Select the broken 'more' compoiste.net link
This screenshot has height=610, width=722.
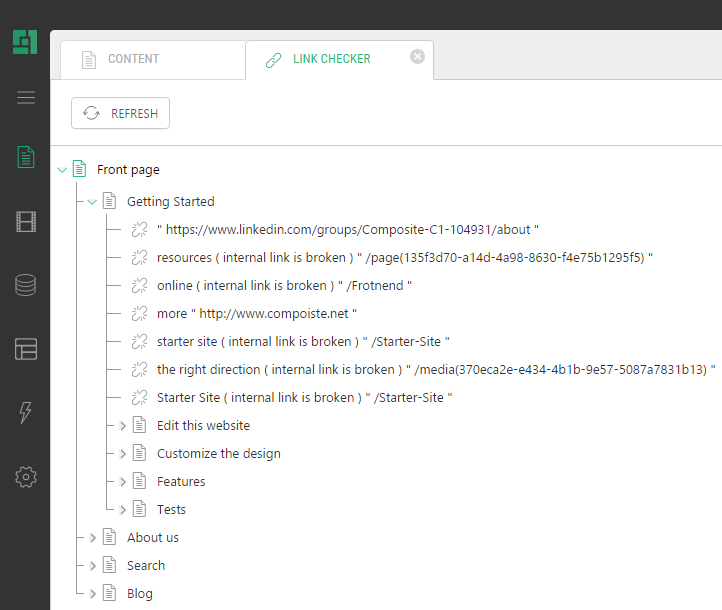(x=256, y=314)
